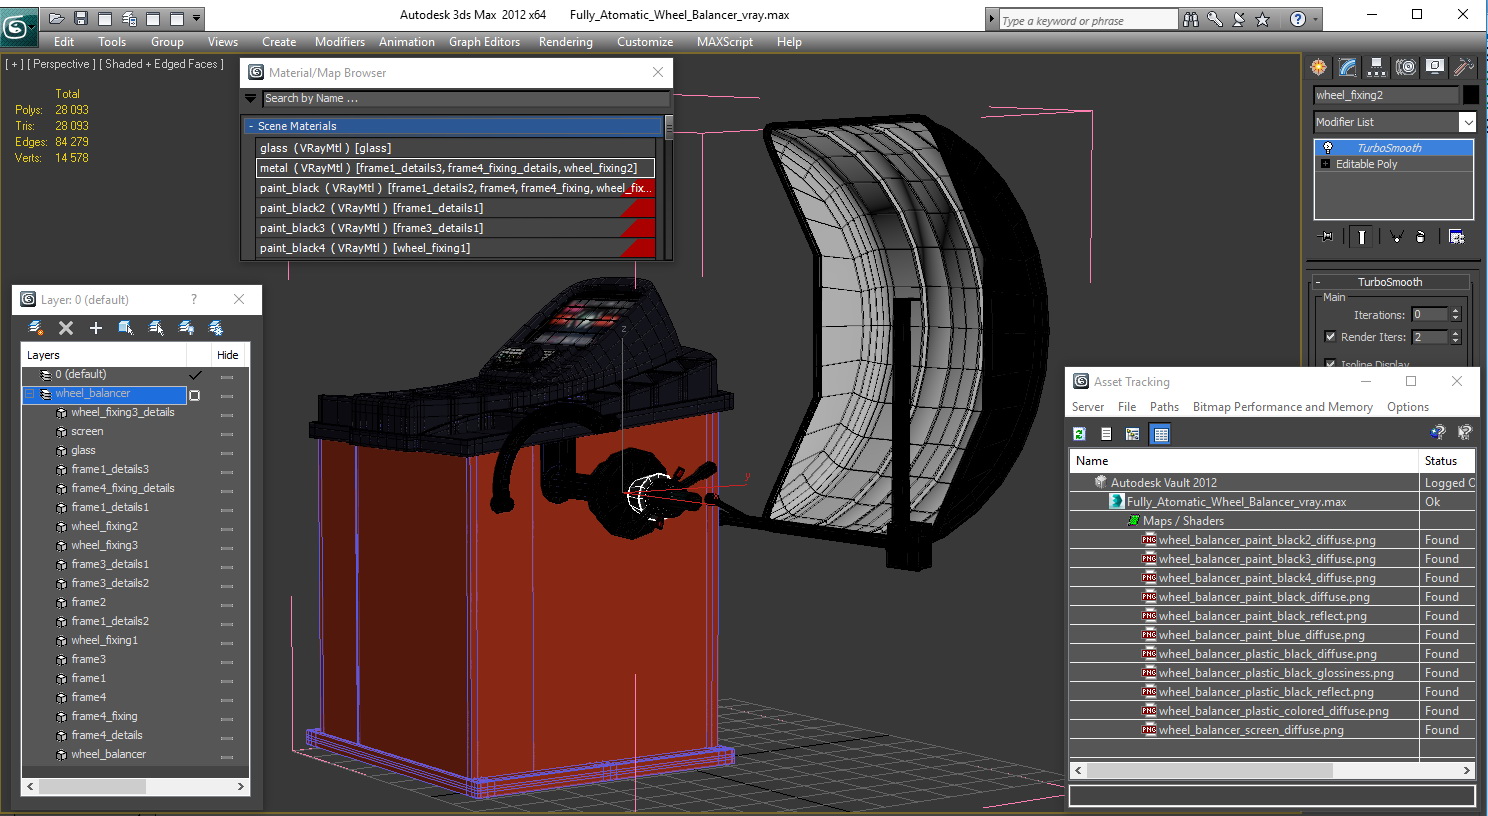Toggle the Render Iters checkbox
The height and width of the screenshot is (816, 1488).
tap(1330, 337)
